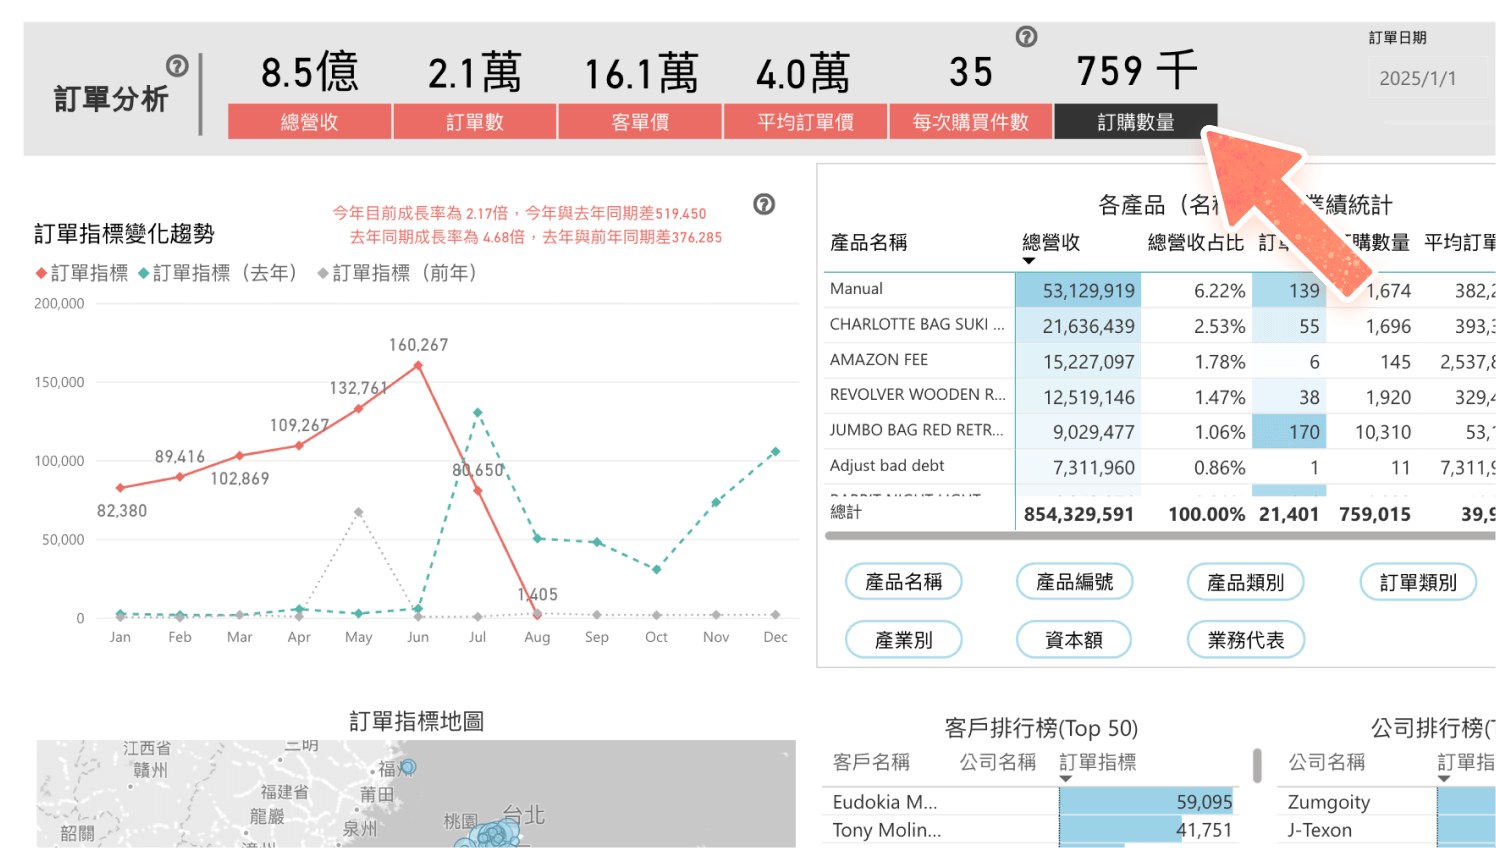Viewport: 1496px width, 848px height.
Task: Switch to the 客單價 metric tab
Action: click(639, 121)
